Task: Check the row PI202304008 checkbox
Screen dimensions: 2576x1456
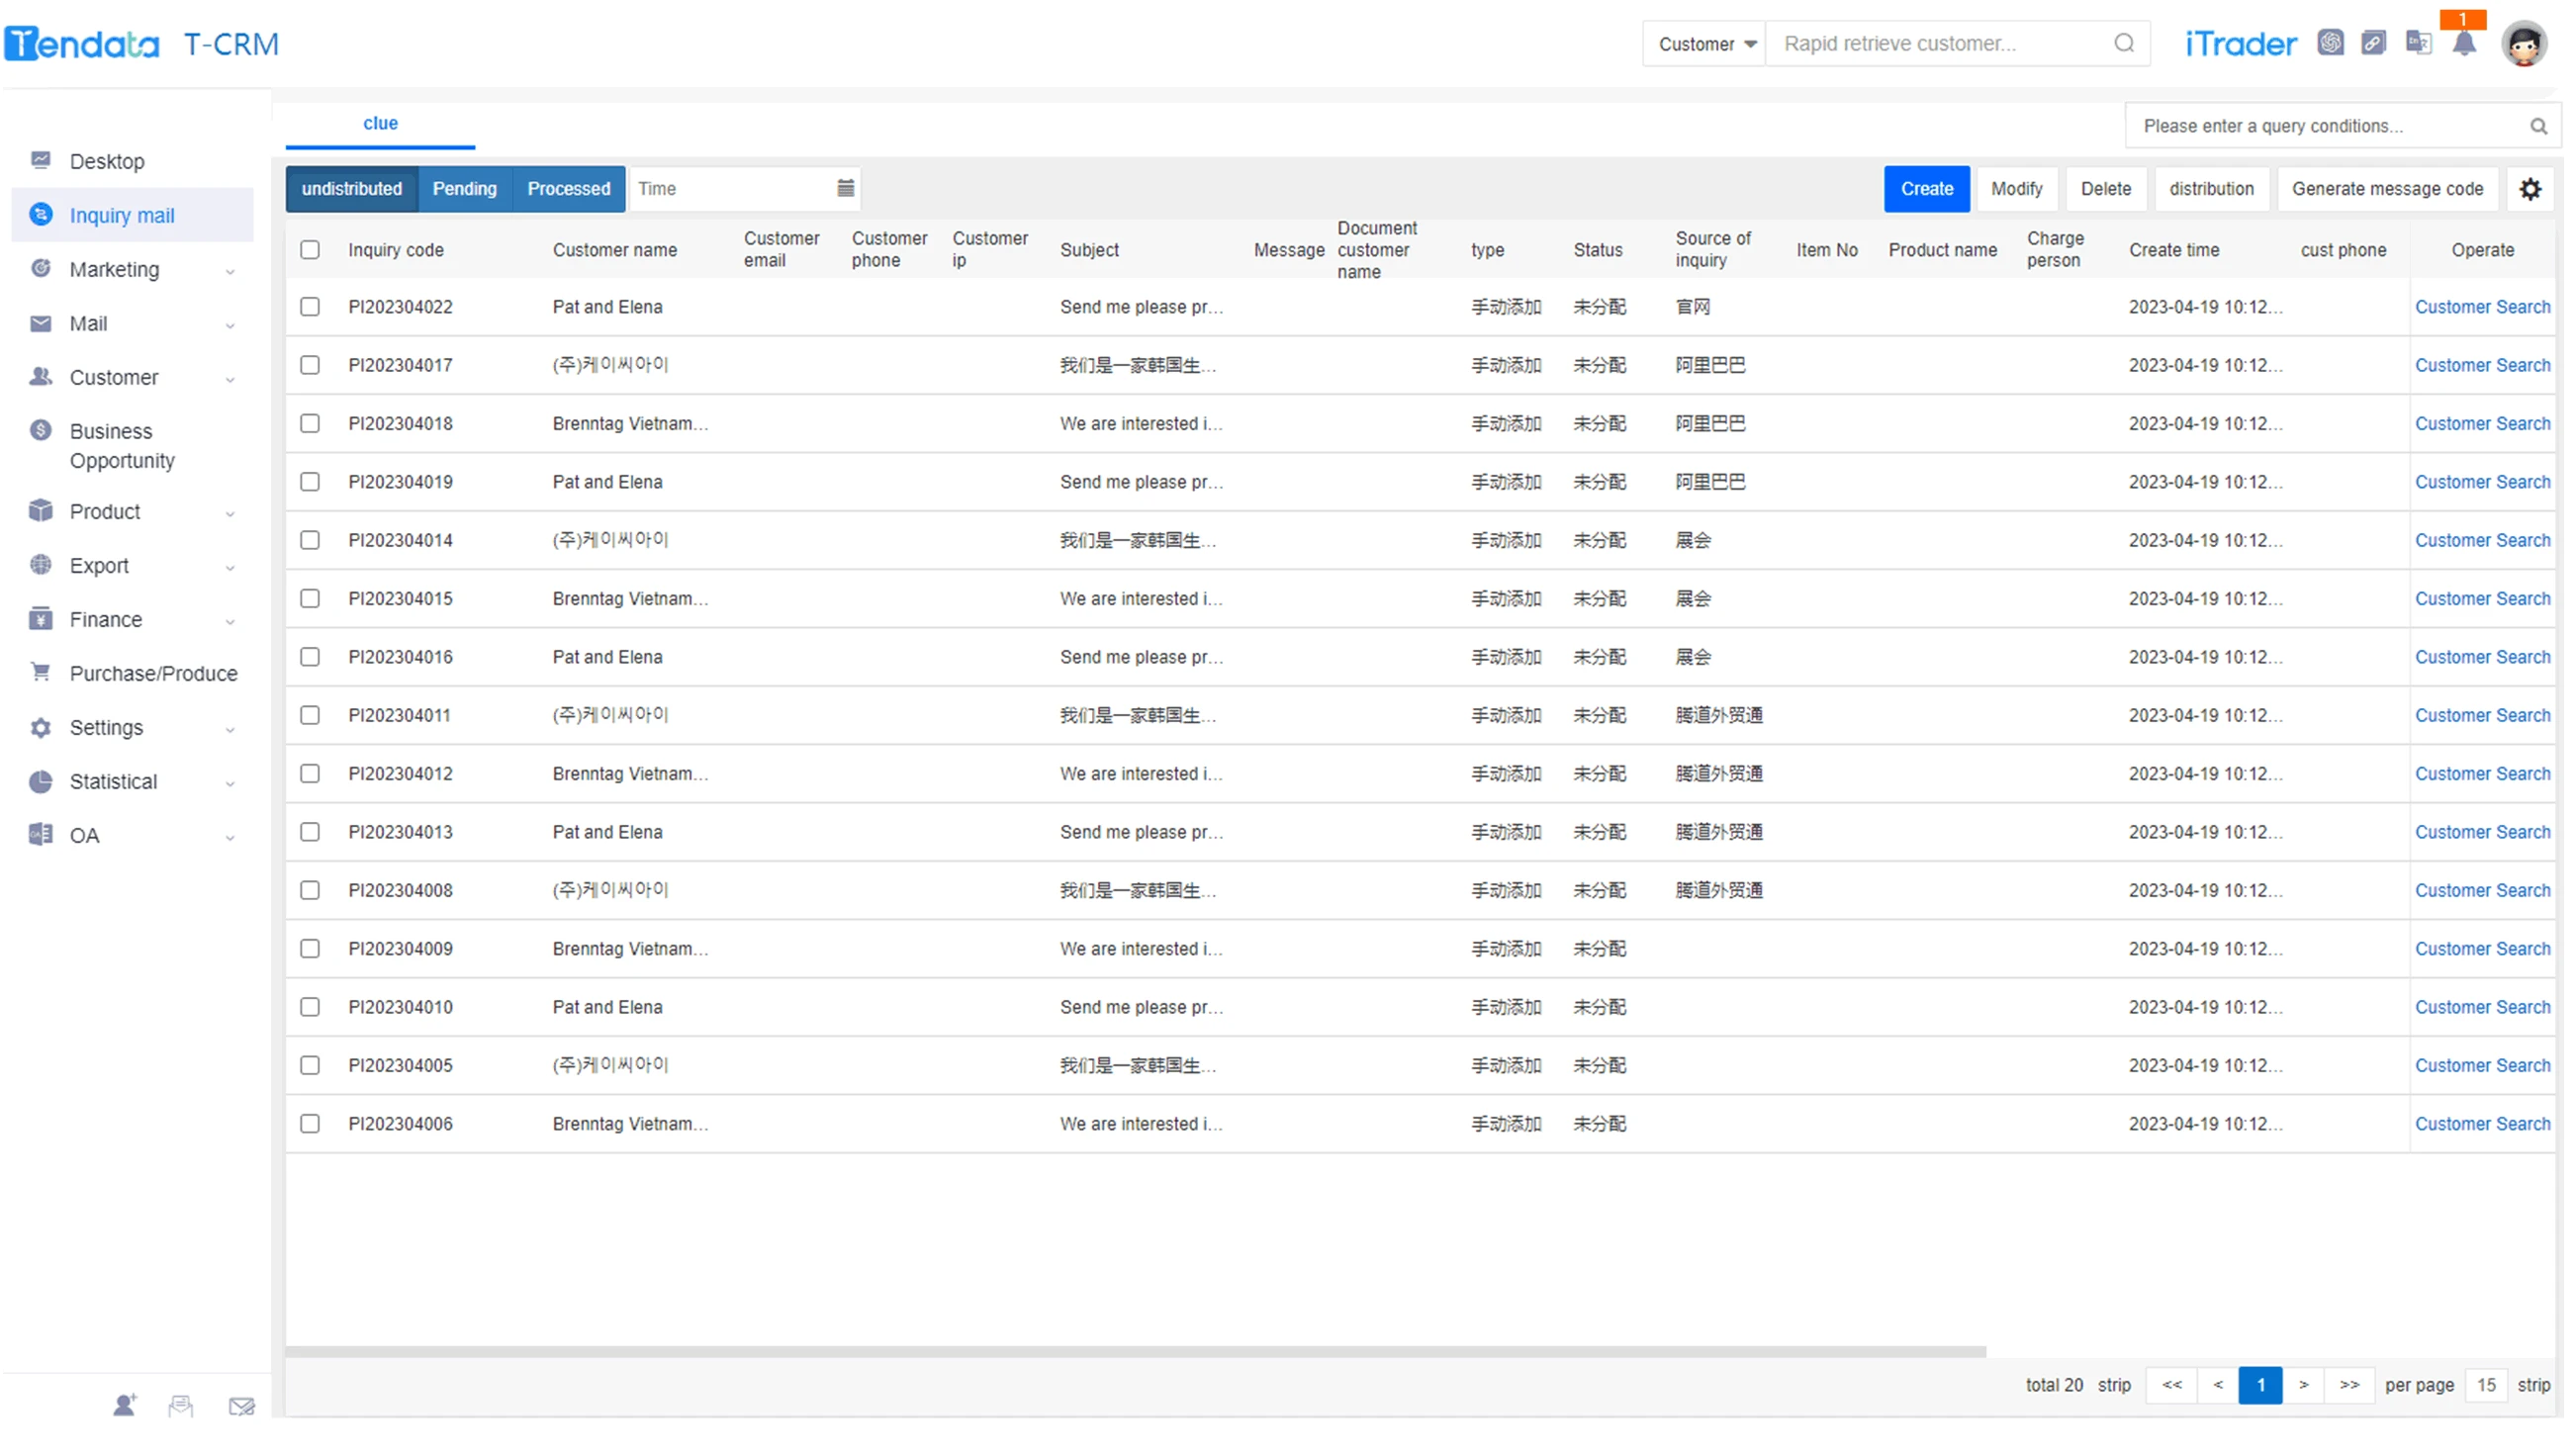Action: click(x=310, y=889)
